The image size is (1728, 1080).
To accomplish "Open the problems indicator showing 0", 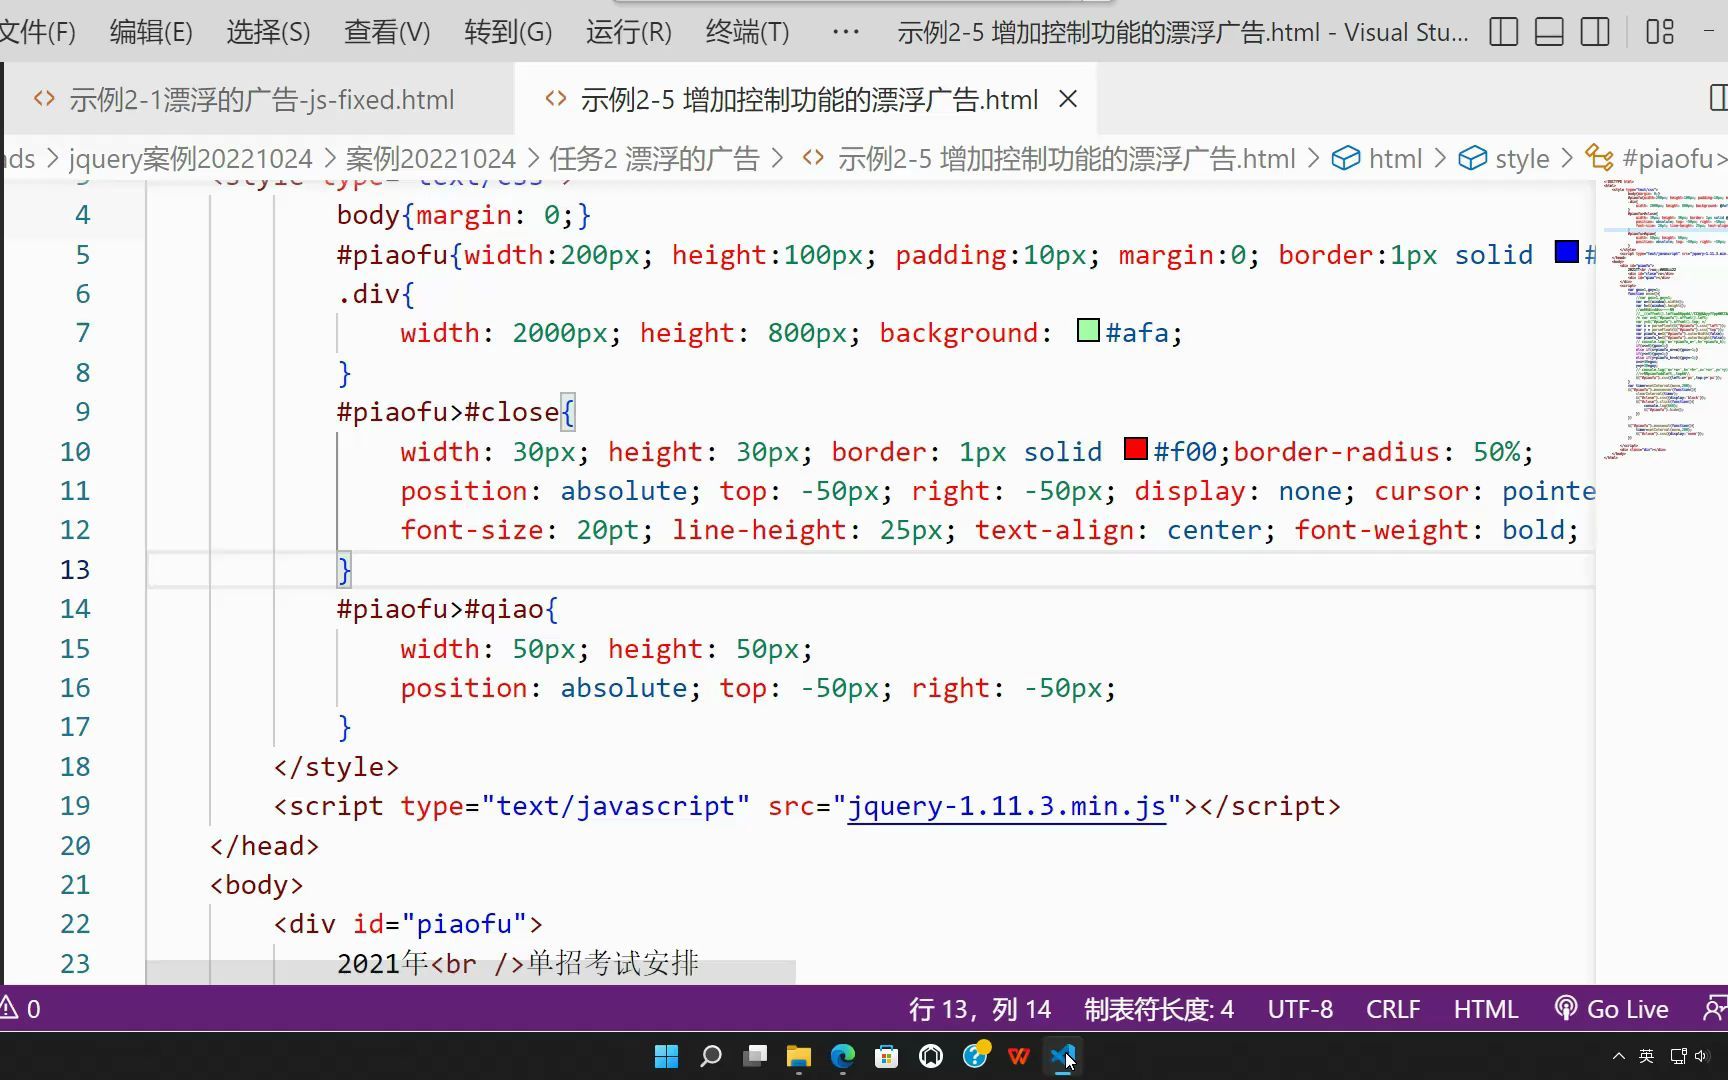I will click(20, 1009).
